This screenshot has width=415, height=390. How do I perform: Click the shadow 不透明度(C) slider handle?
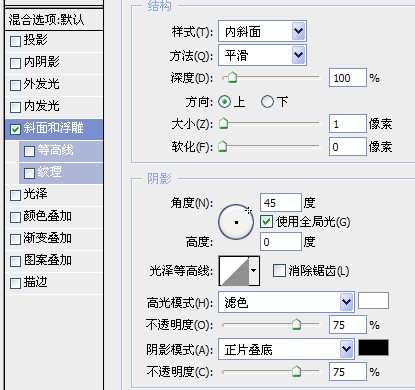coord(296,371)
